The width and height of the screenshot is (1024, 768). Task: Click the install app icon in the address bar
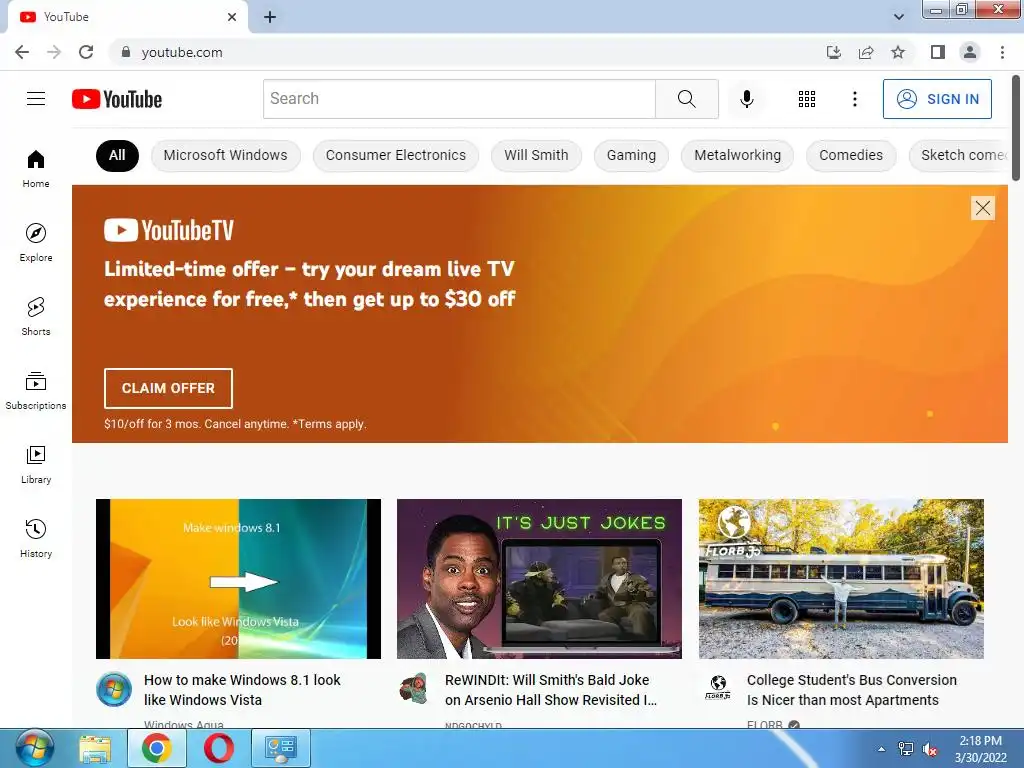pos(834,52)
